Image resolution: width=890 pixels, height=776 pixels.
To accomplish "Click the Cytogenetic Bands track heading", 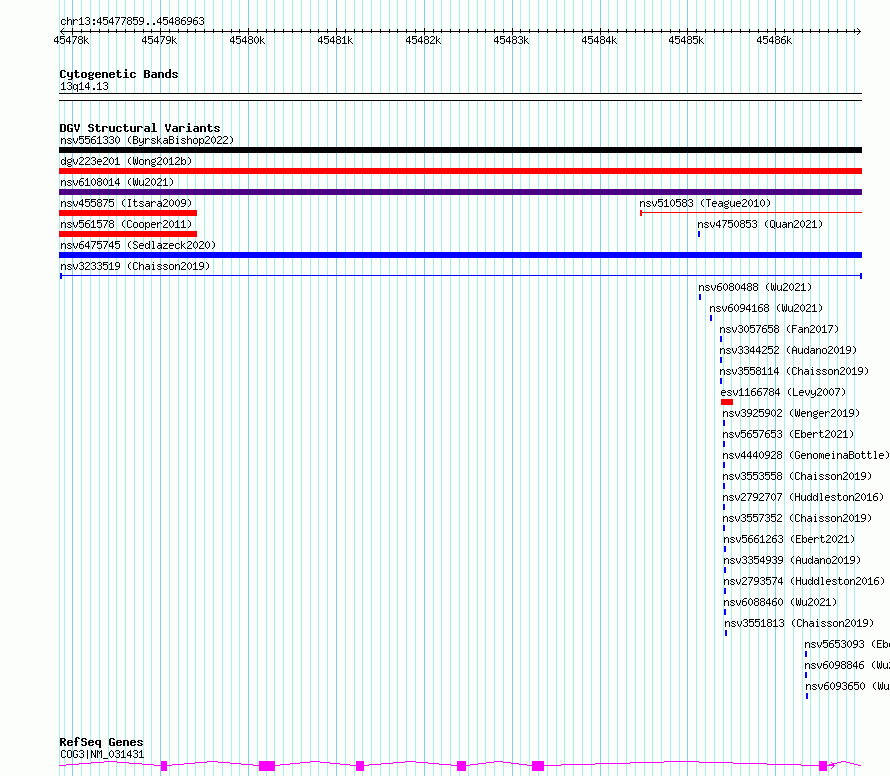I will click(x=119, y=74).
